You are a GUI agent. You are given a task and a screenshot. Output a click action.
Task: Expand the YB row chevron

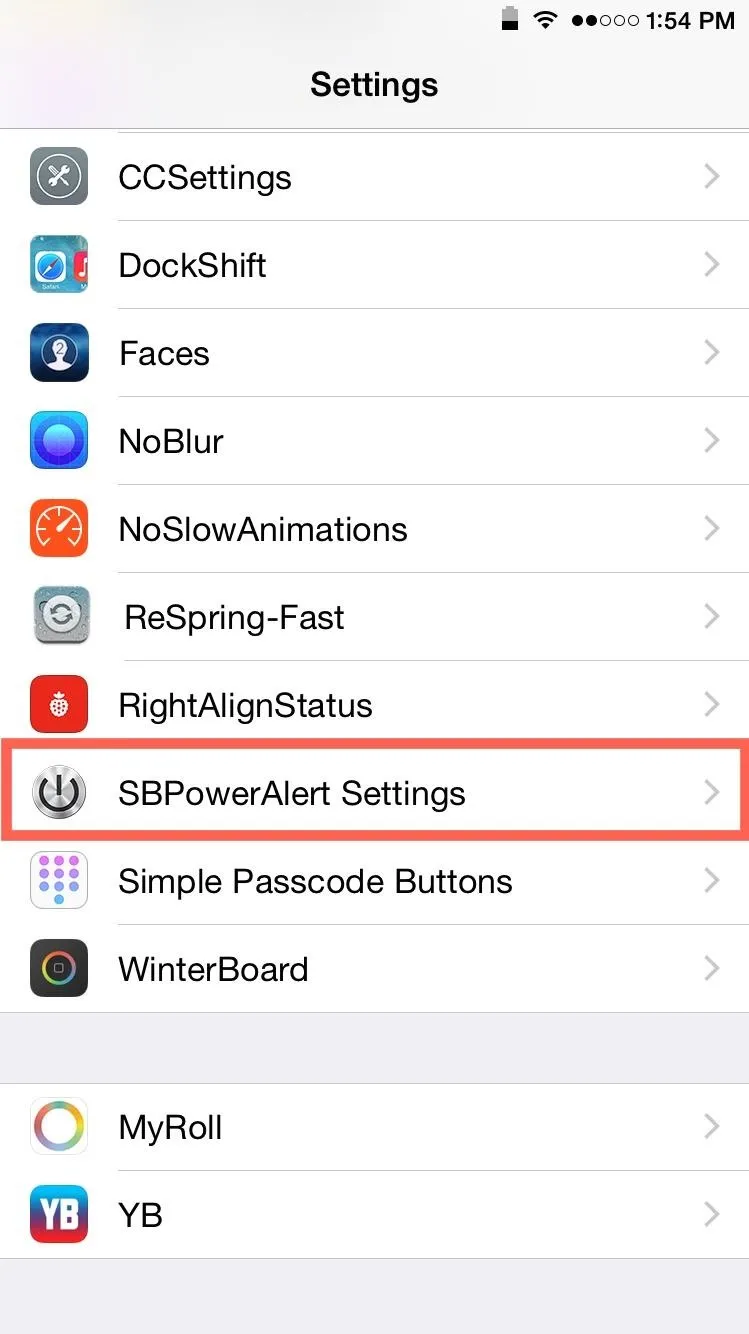click(x=712, y=1215)
